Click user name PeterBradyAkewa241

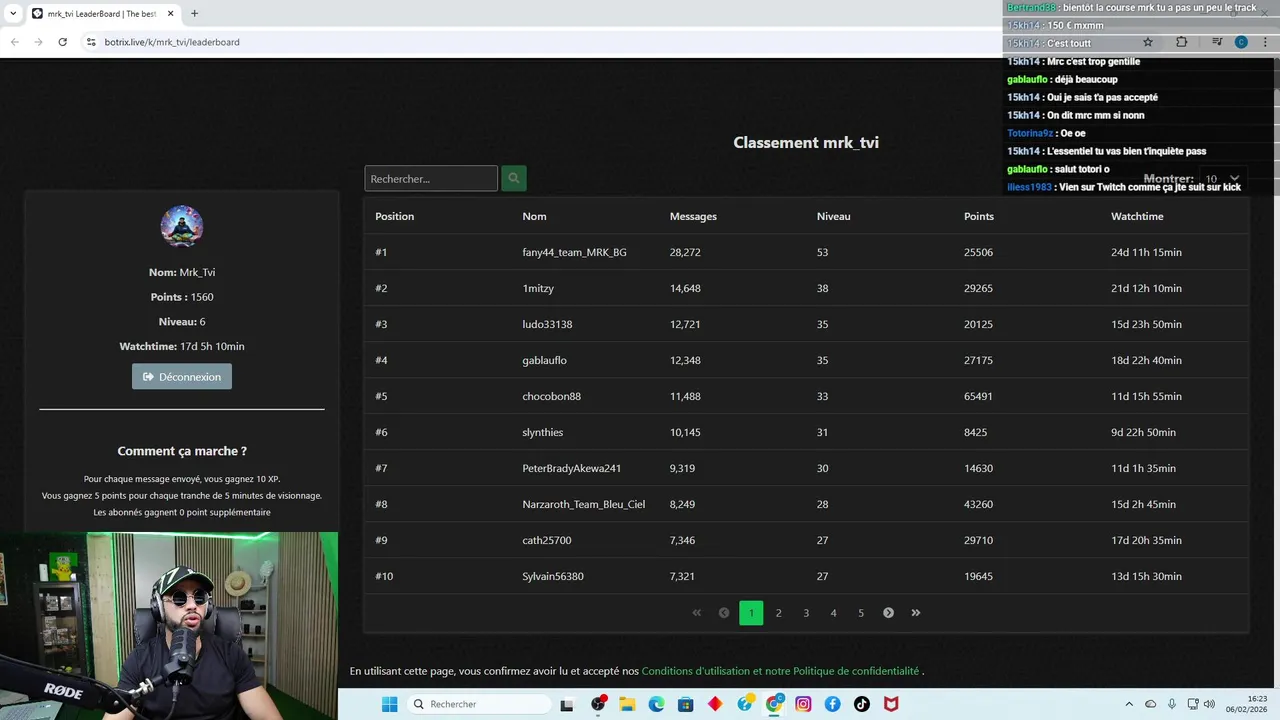[571, 468]
